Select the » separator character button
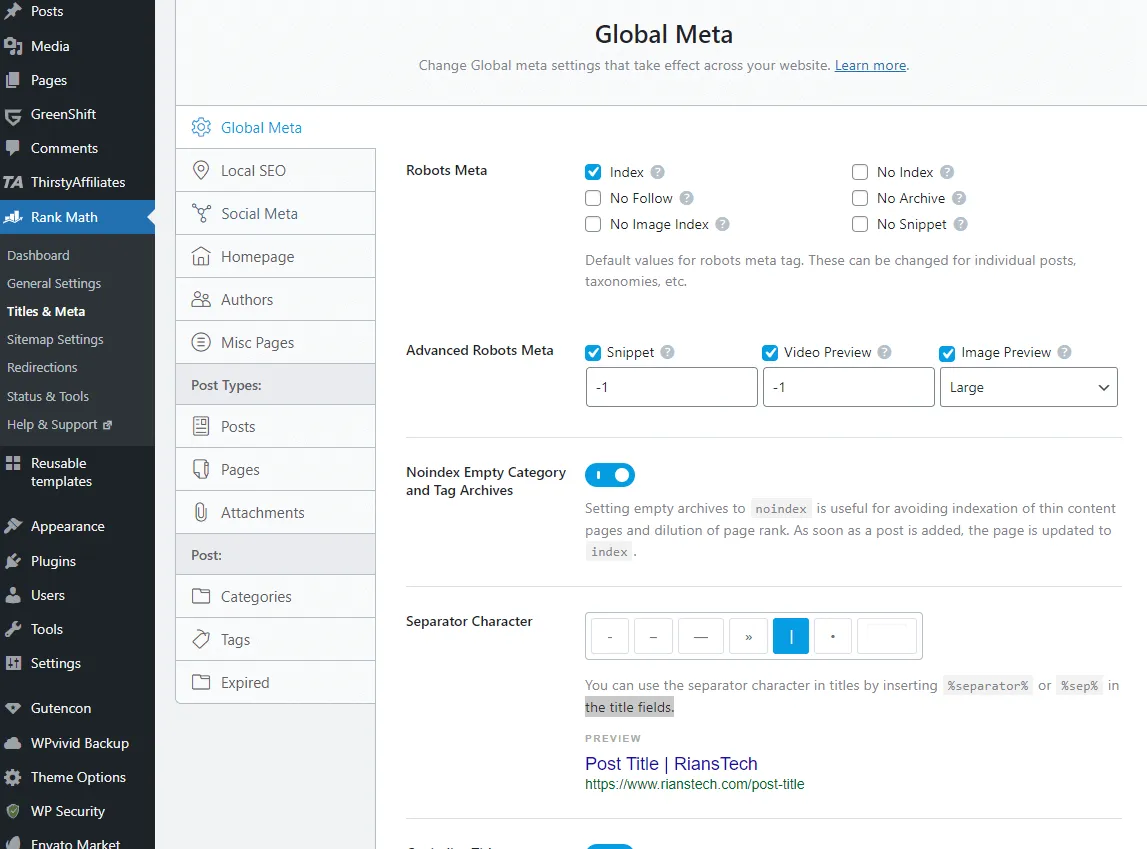 click(748, 636)
